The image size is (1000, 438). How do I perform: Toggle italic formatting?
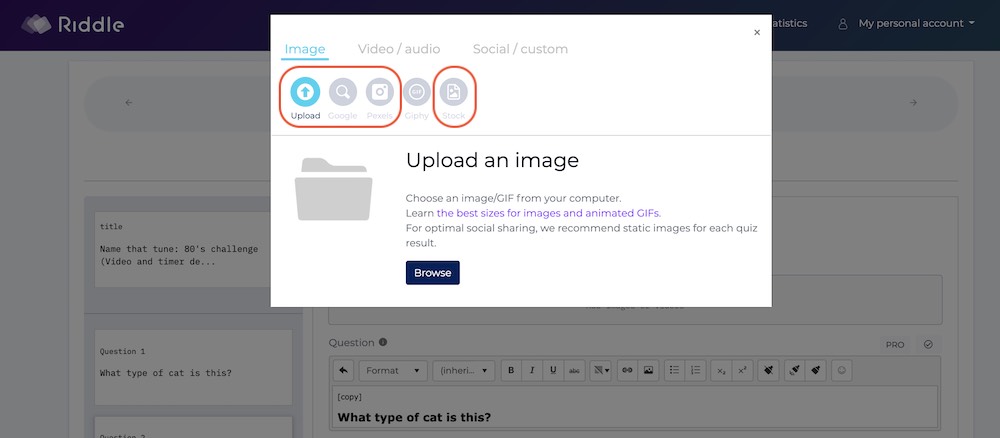click(x=532, y=370)
